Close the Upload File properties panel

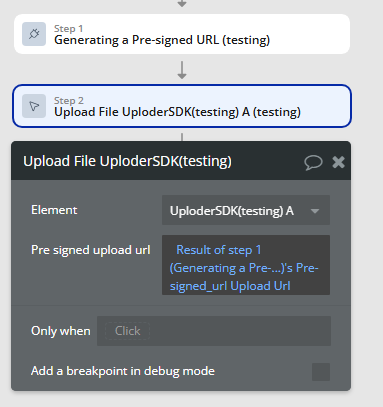pyautogui.click(x=338, y=162)
